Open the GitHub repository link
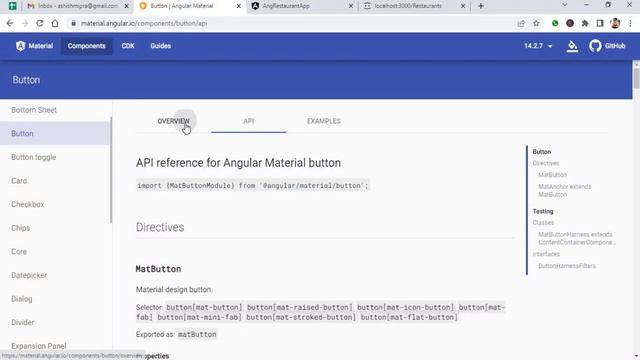 [x=607, y=46]
